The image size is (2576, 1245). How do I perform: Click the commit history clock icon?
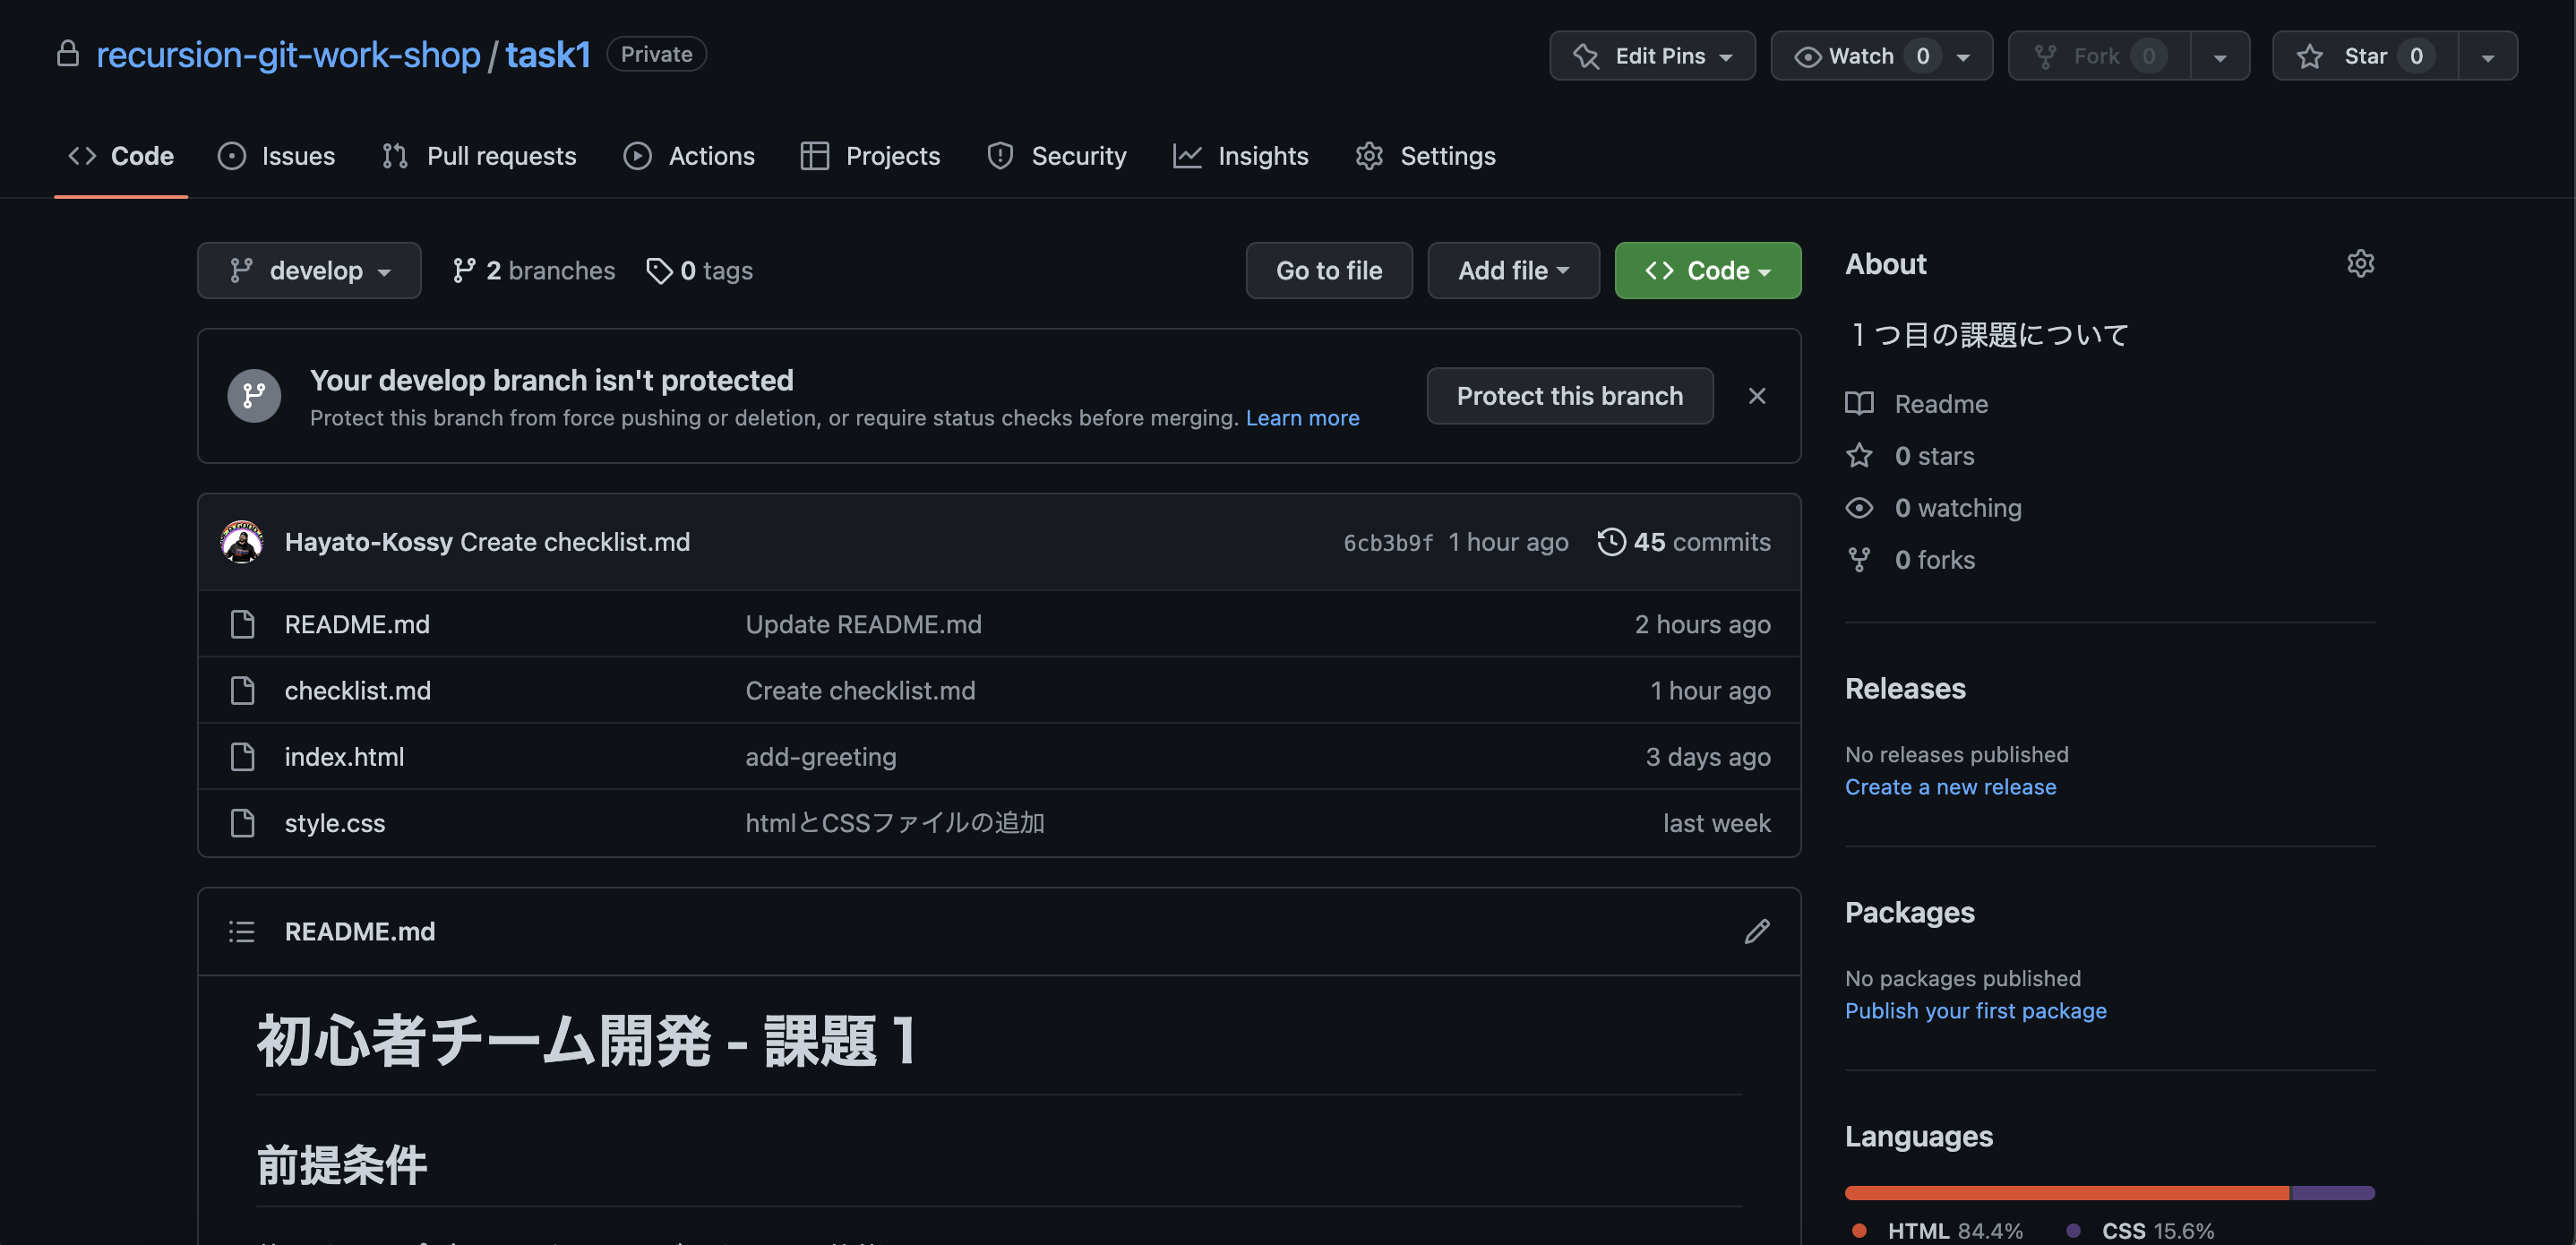(x=1610, y=542)
